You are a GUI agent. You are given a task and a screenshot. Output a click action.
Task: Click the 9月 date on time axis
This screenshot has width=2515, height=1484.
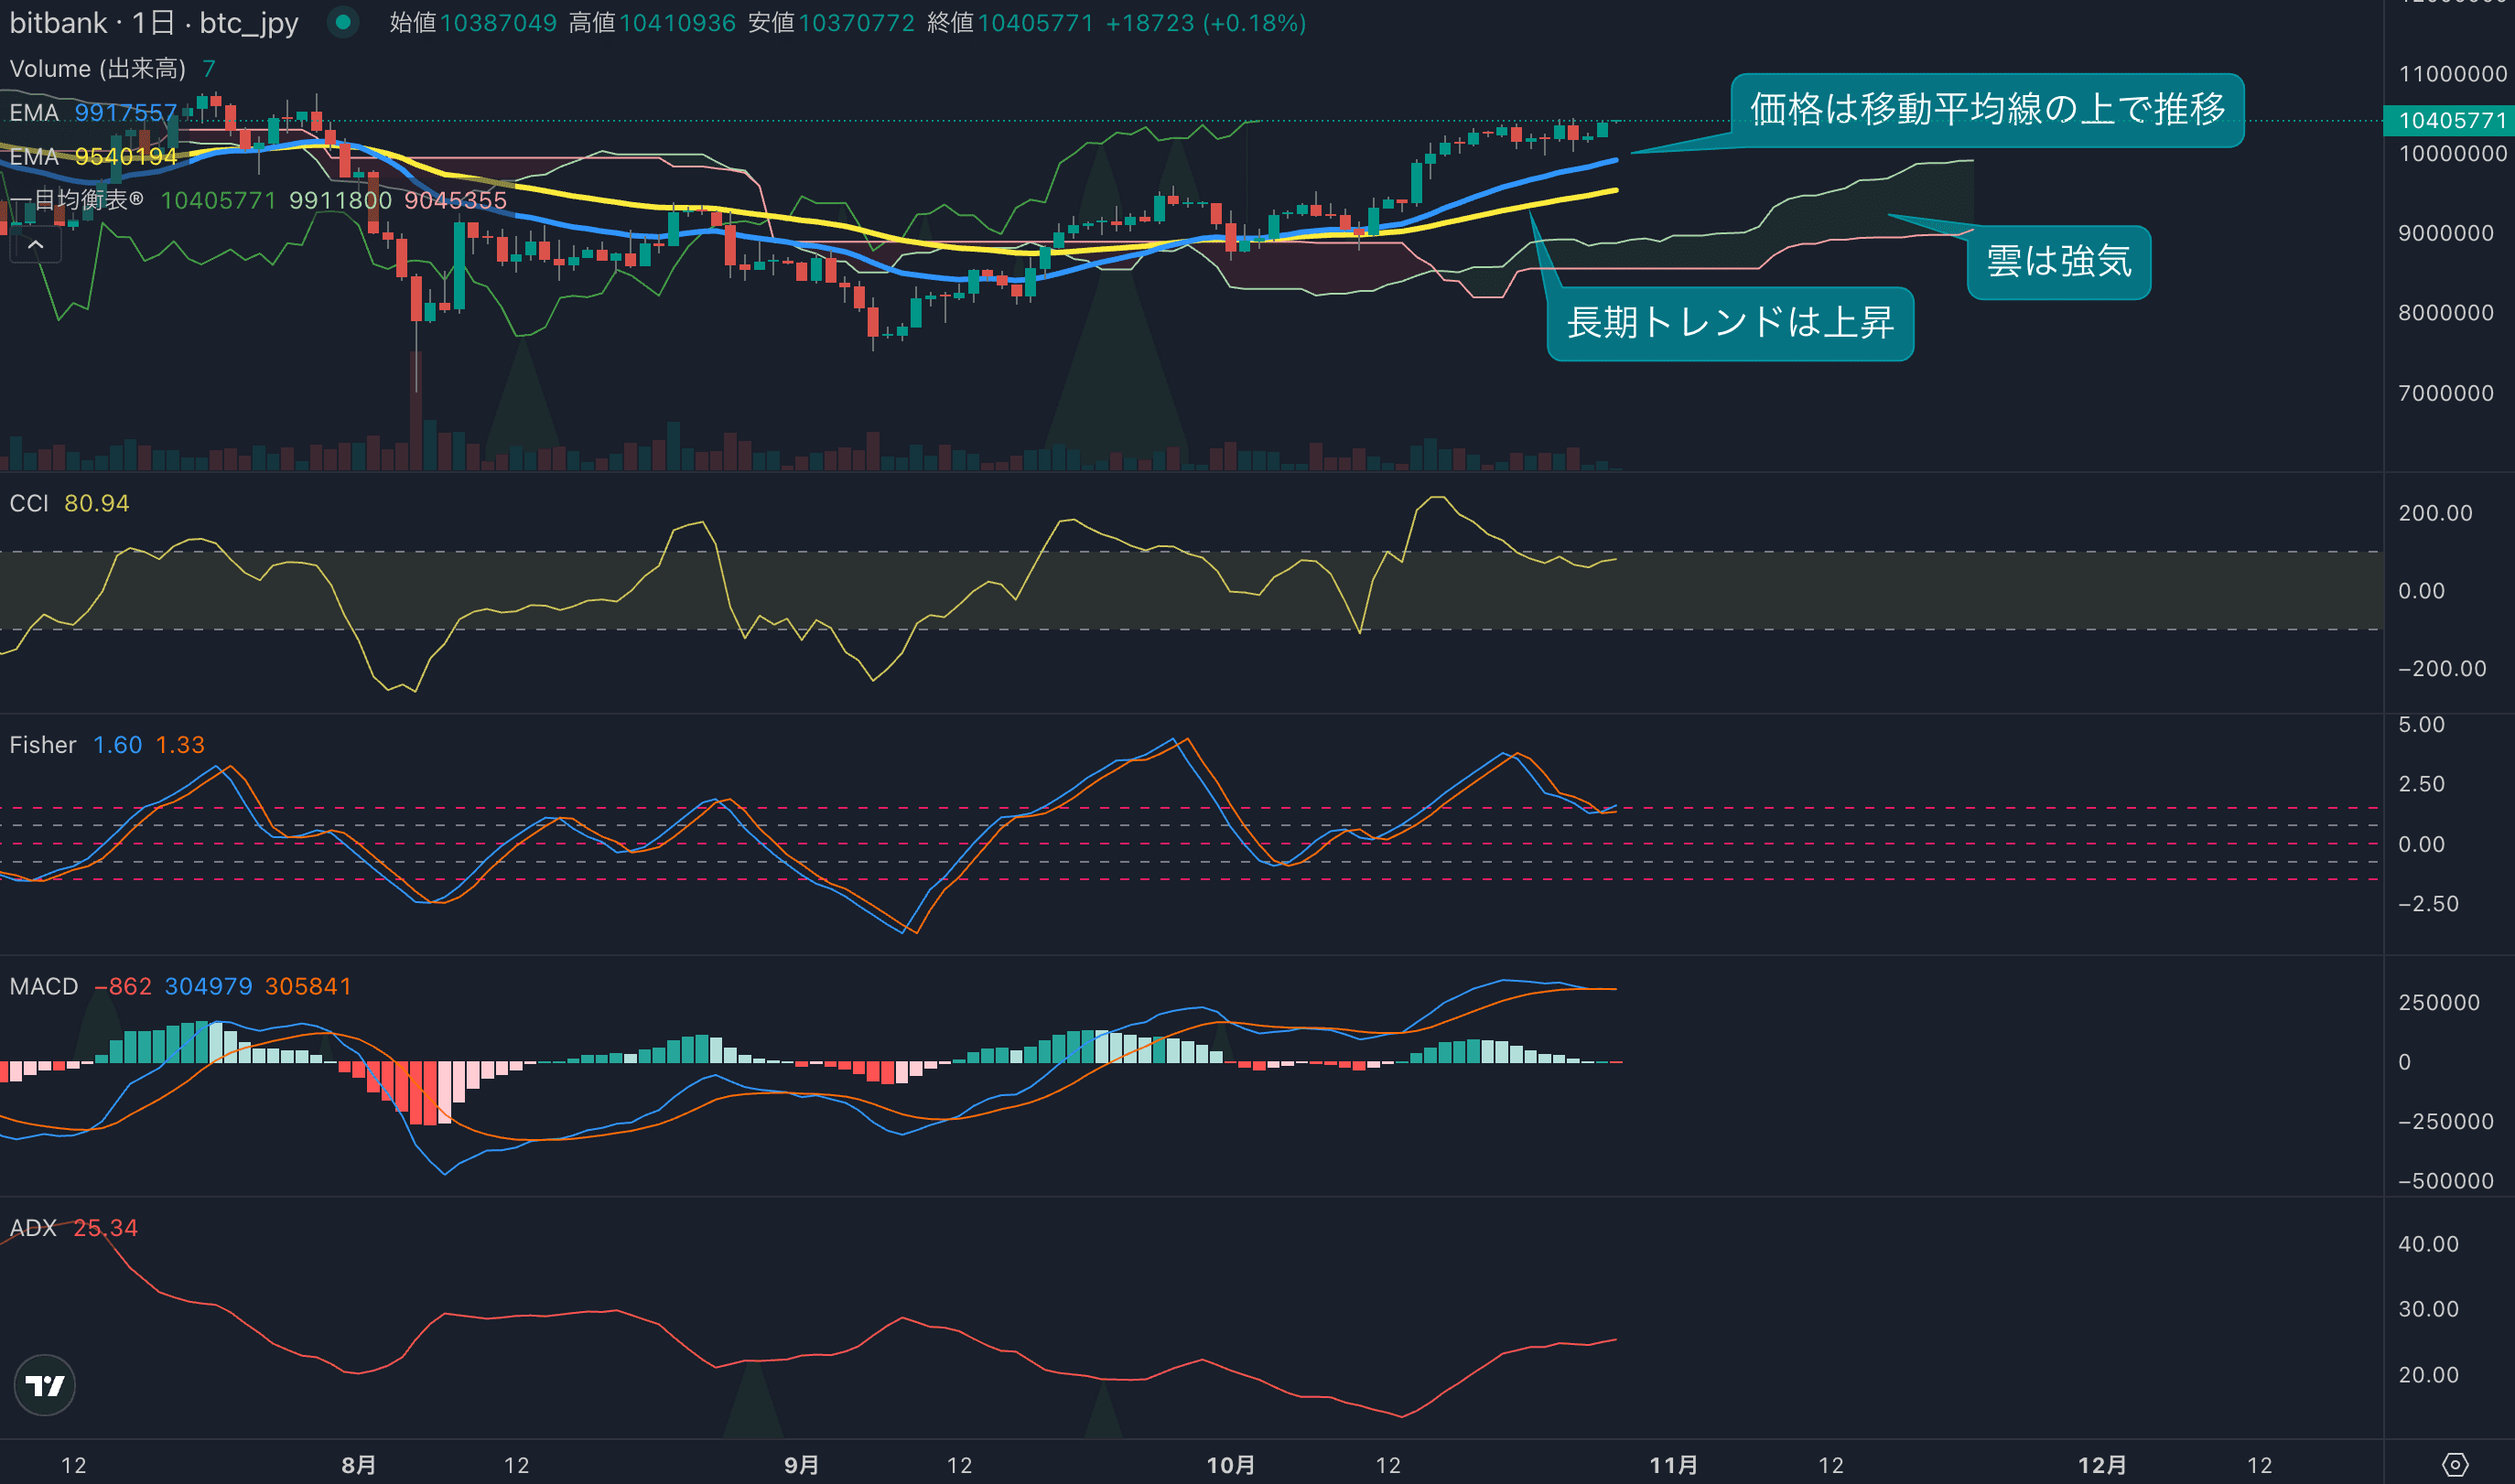point(801,1465)
